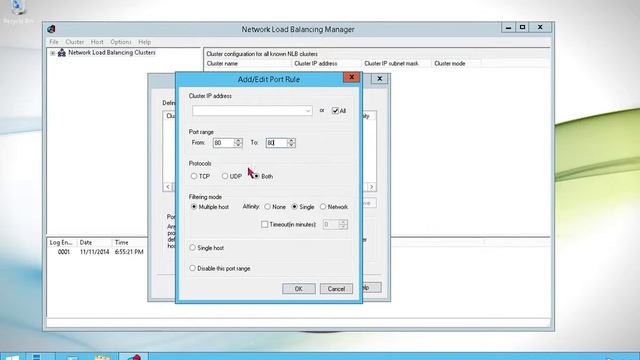This screenshot has width=640, height=360.
Task: Close the dialog behind Add/Edit Port Rule
Action: pyautogui.click(x=380, y=79)
